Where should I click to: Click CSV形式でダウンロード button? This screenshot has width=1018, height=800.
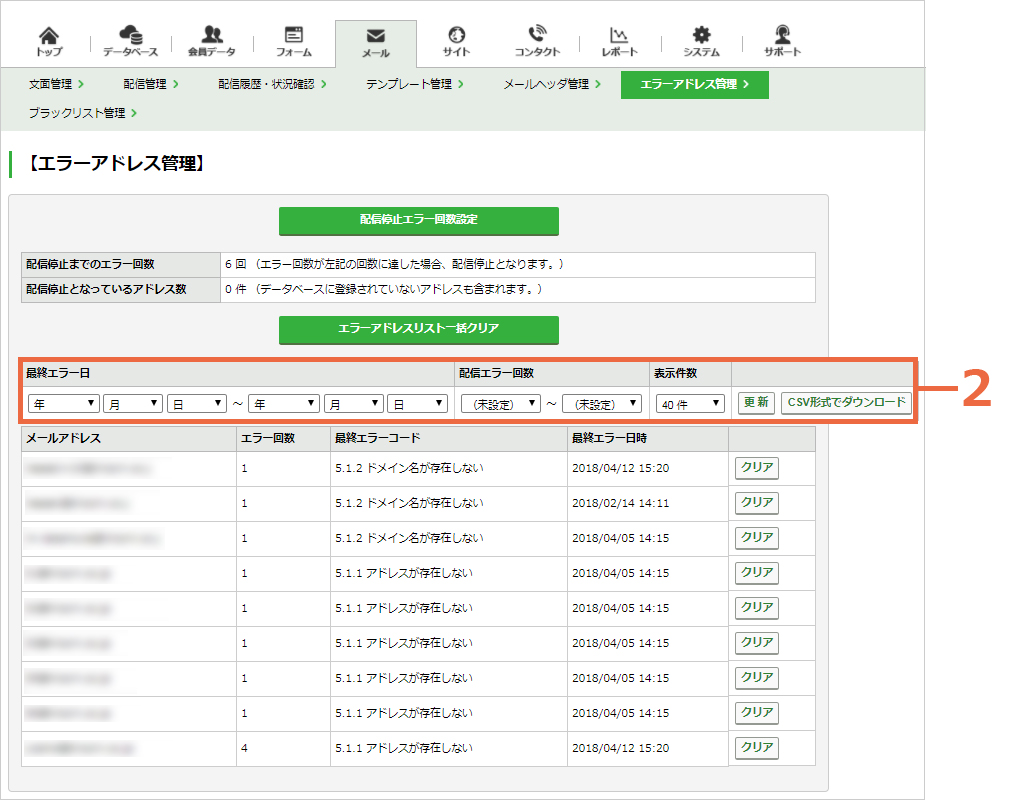846,403
